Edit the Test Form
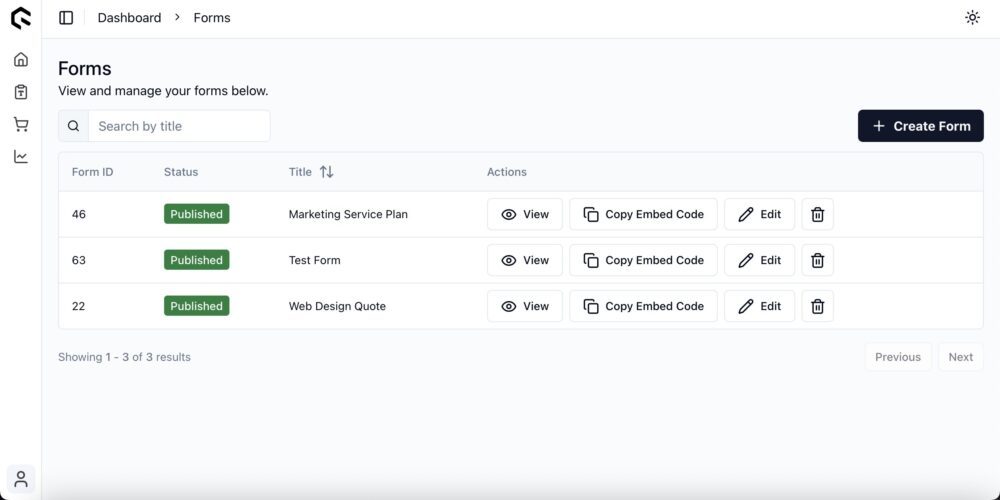The width and height of the screenshot is (1000, 500). [x=760, y=260]
